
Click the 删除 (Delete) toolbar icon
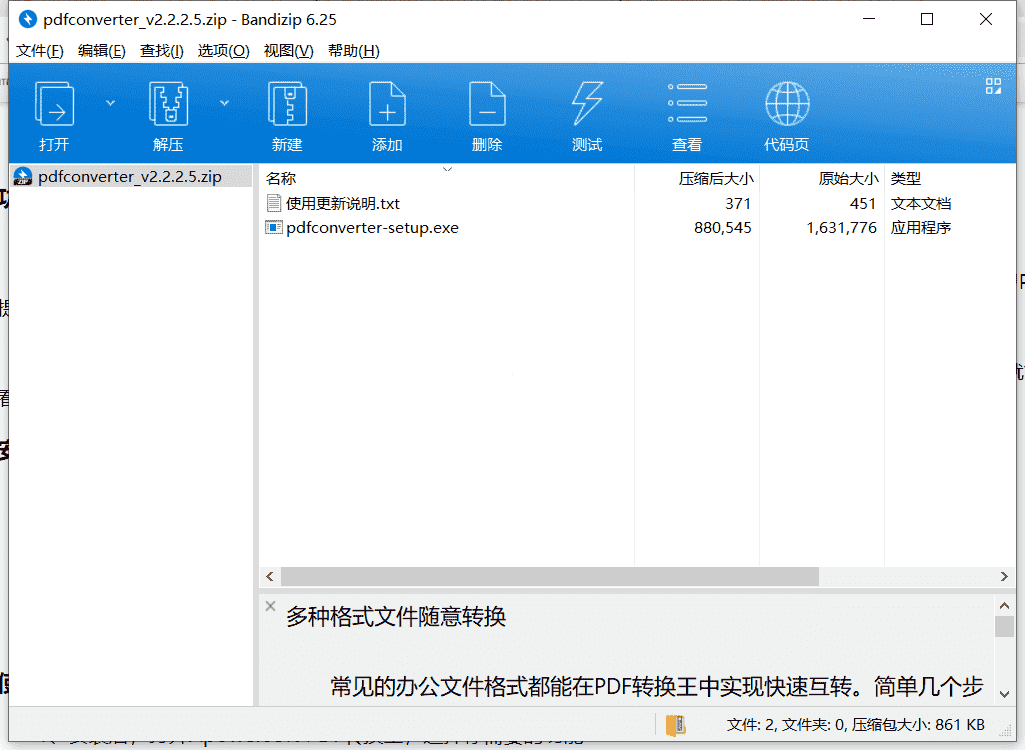click(x=487, y=103)
